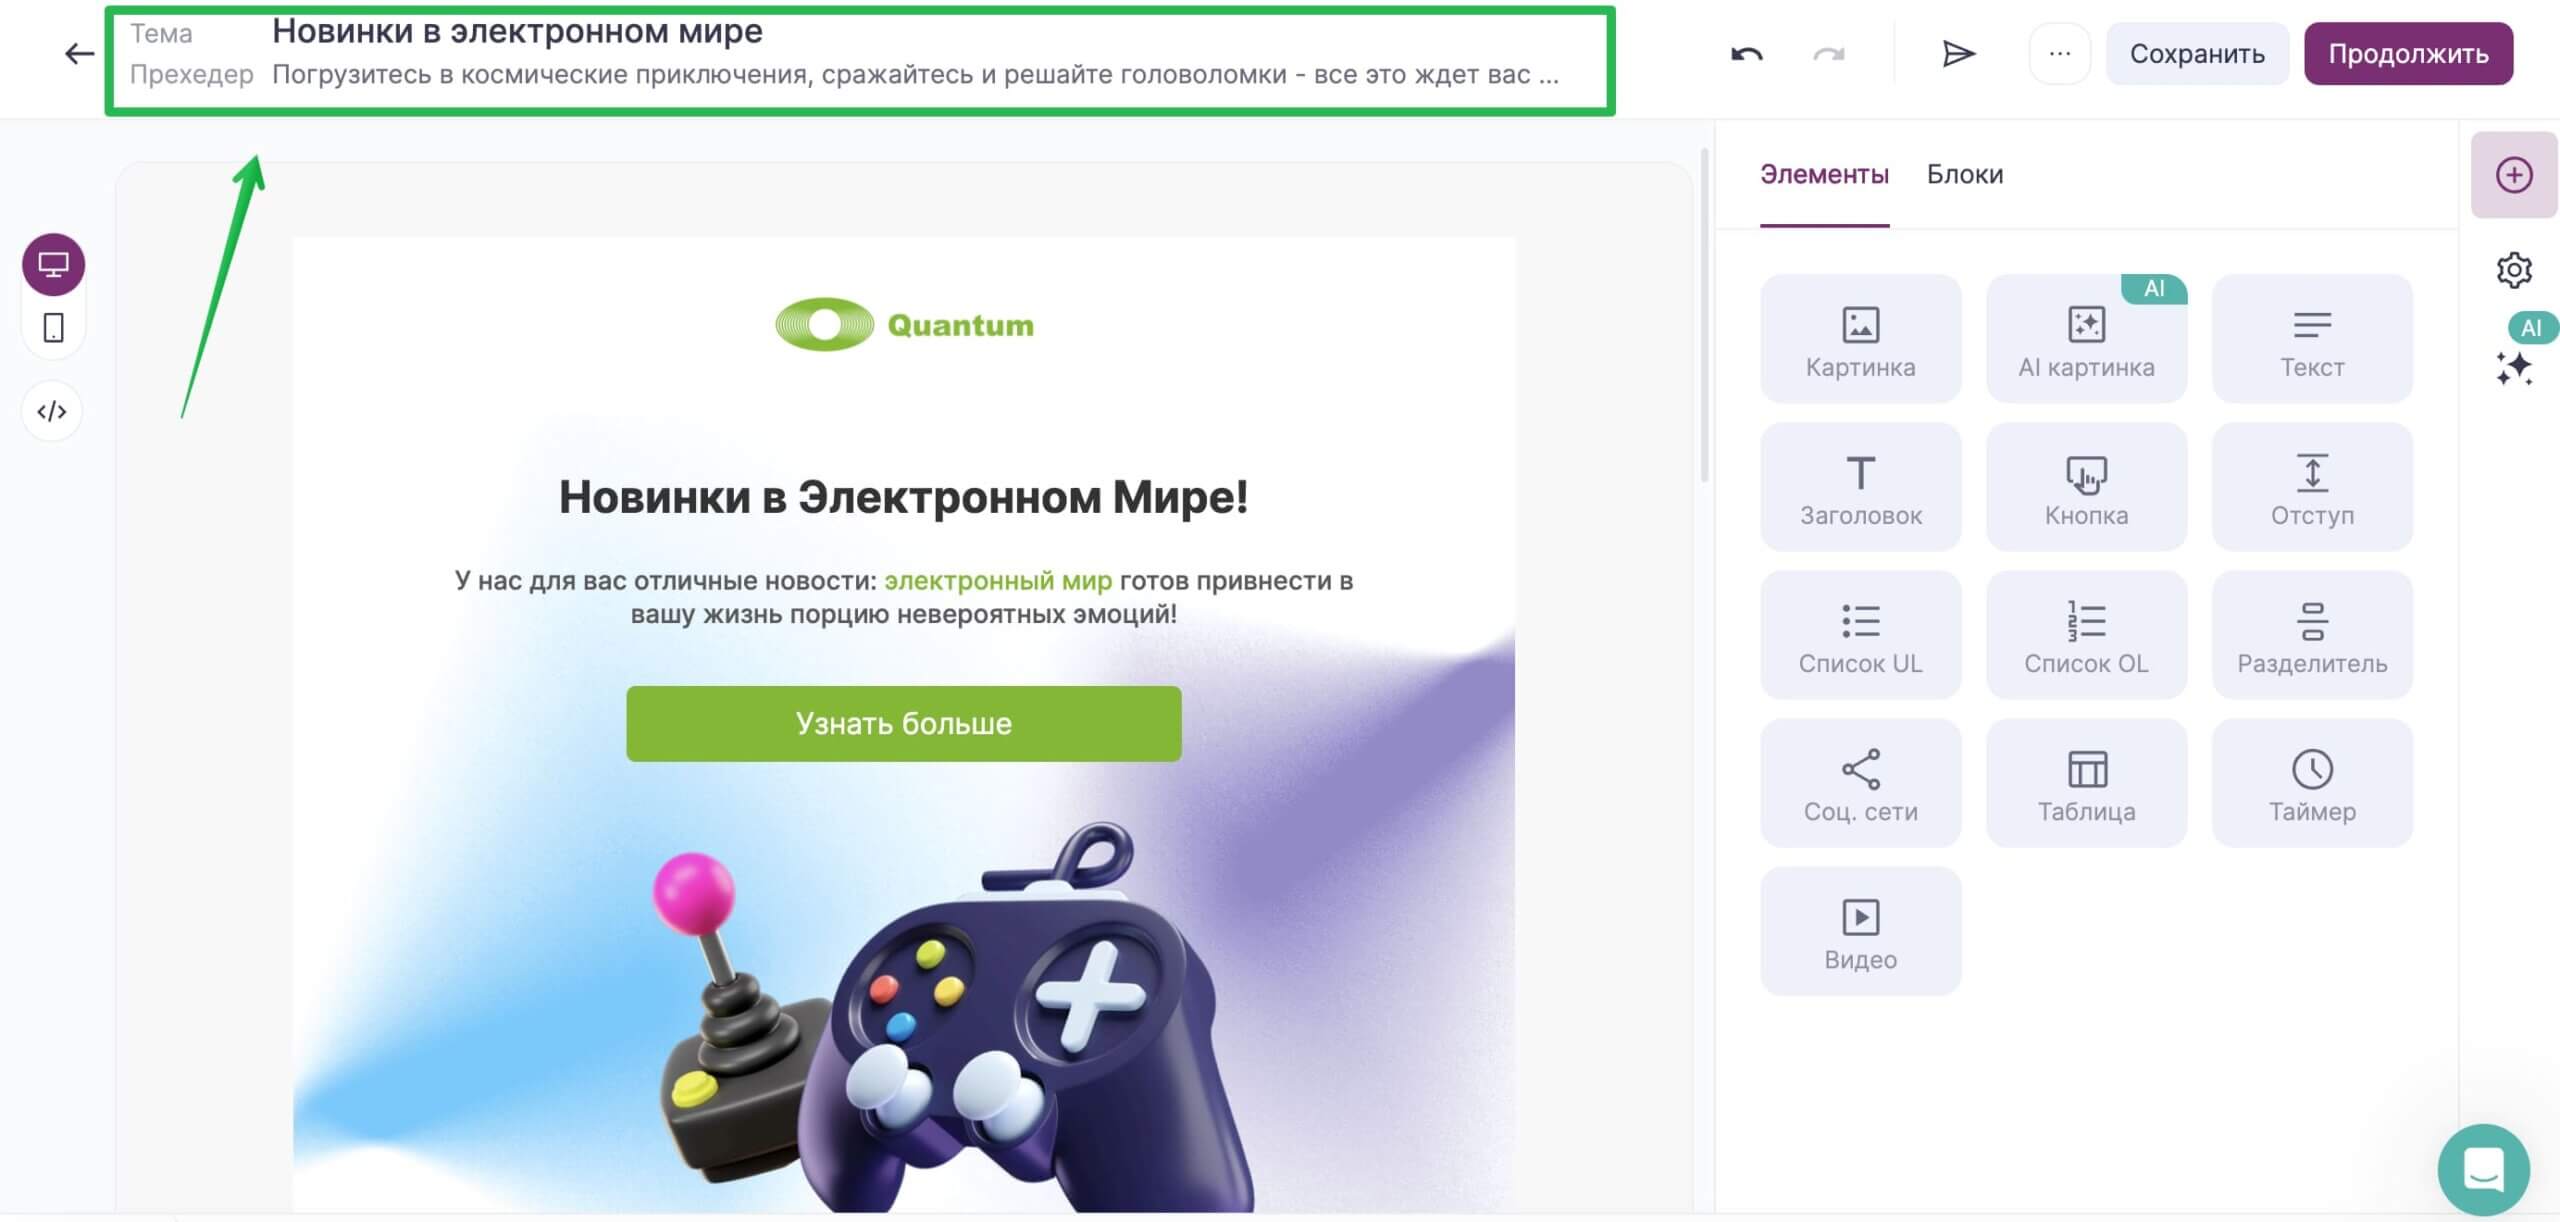Add a Текст element
The width and height of the screenshot is (2560, 1222).
[x=2313, y=339]
